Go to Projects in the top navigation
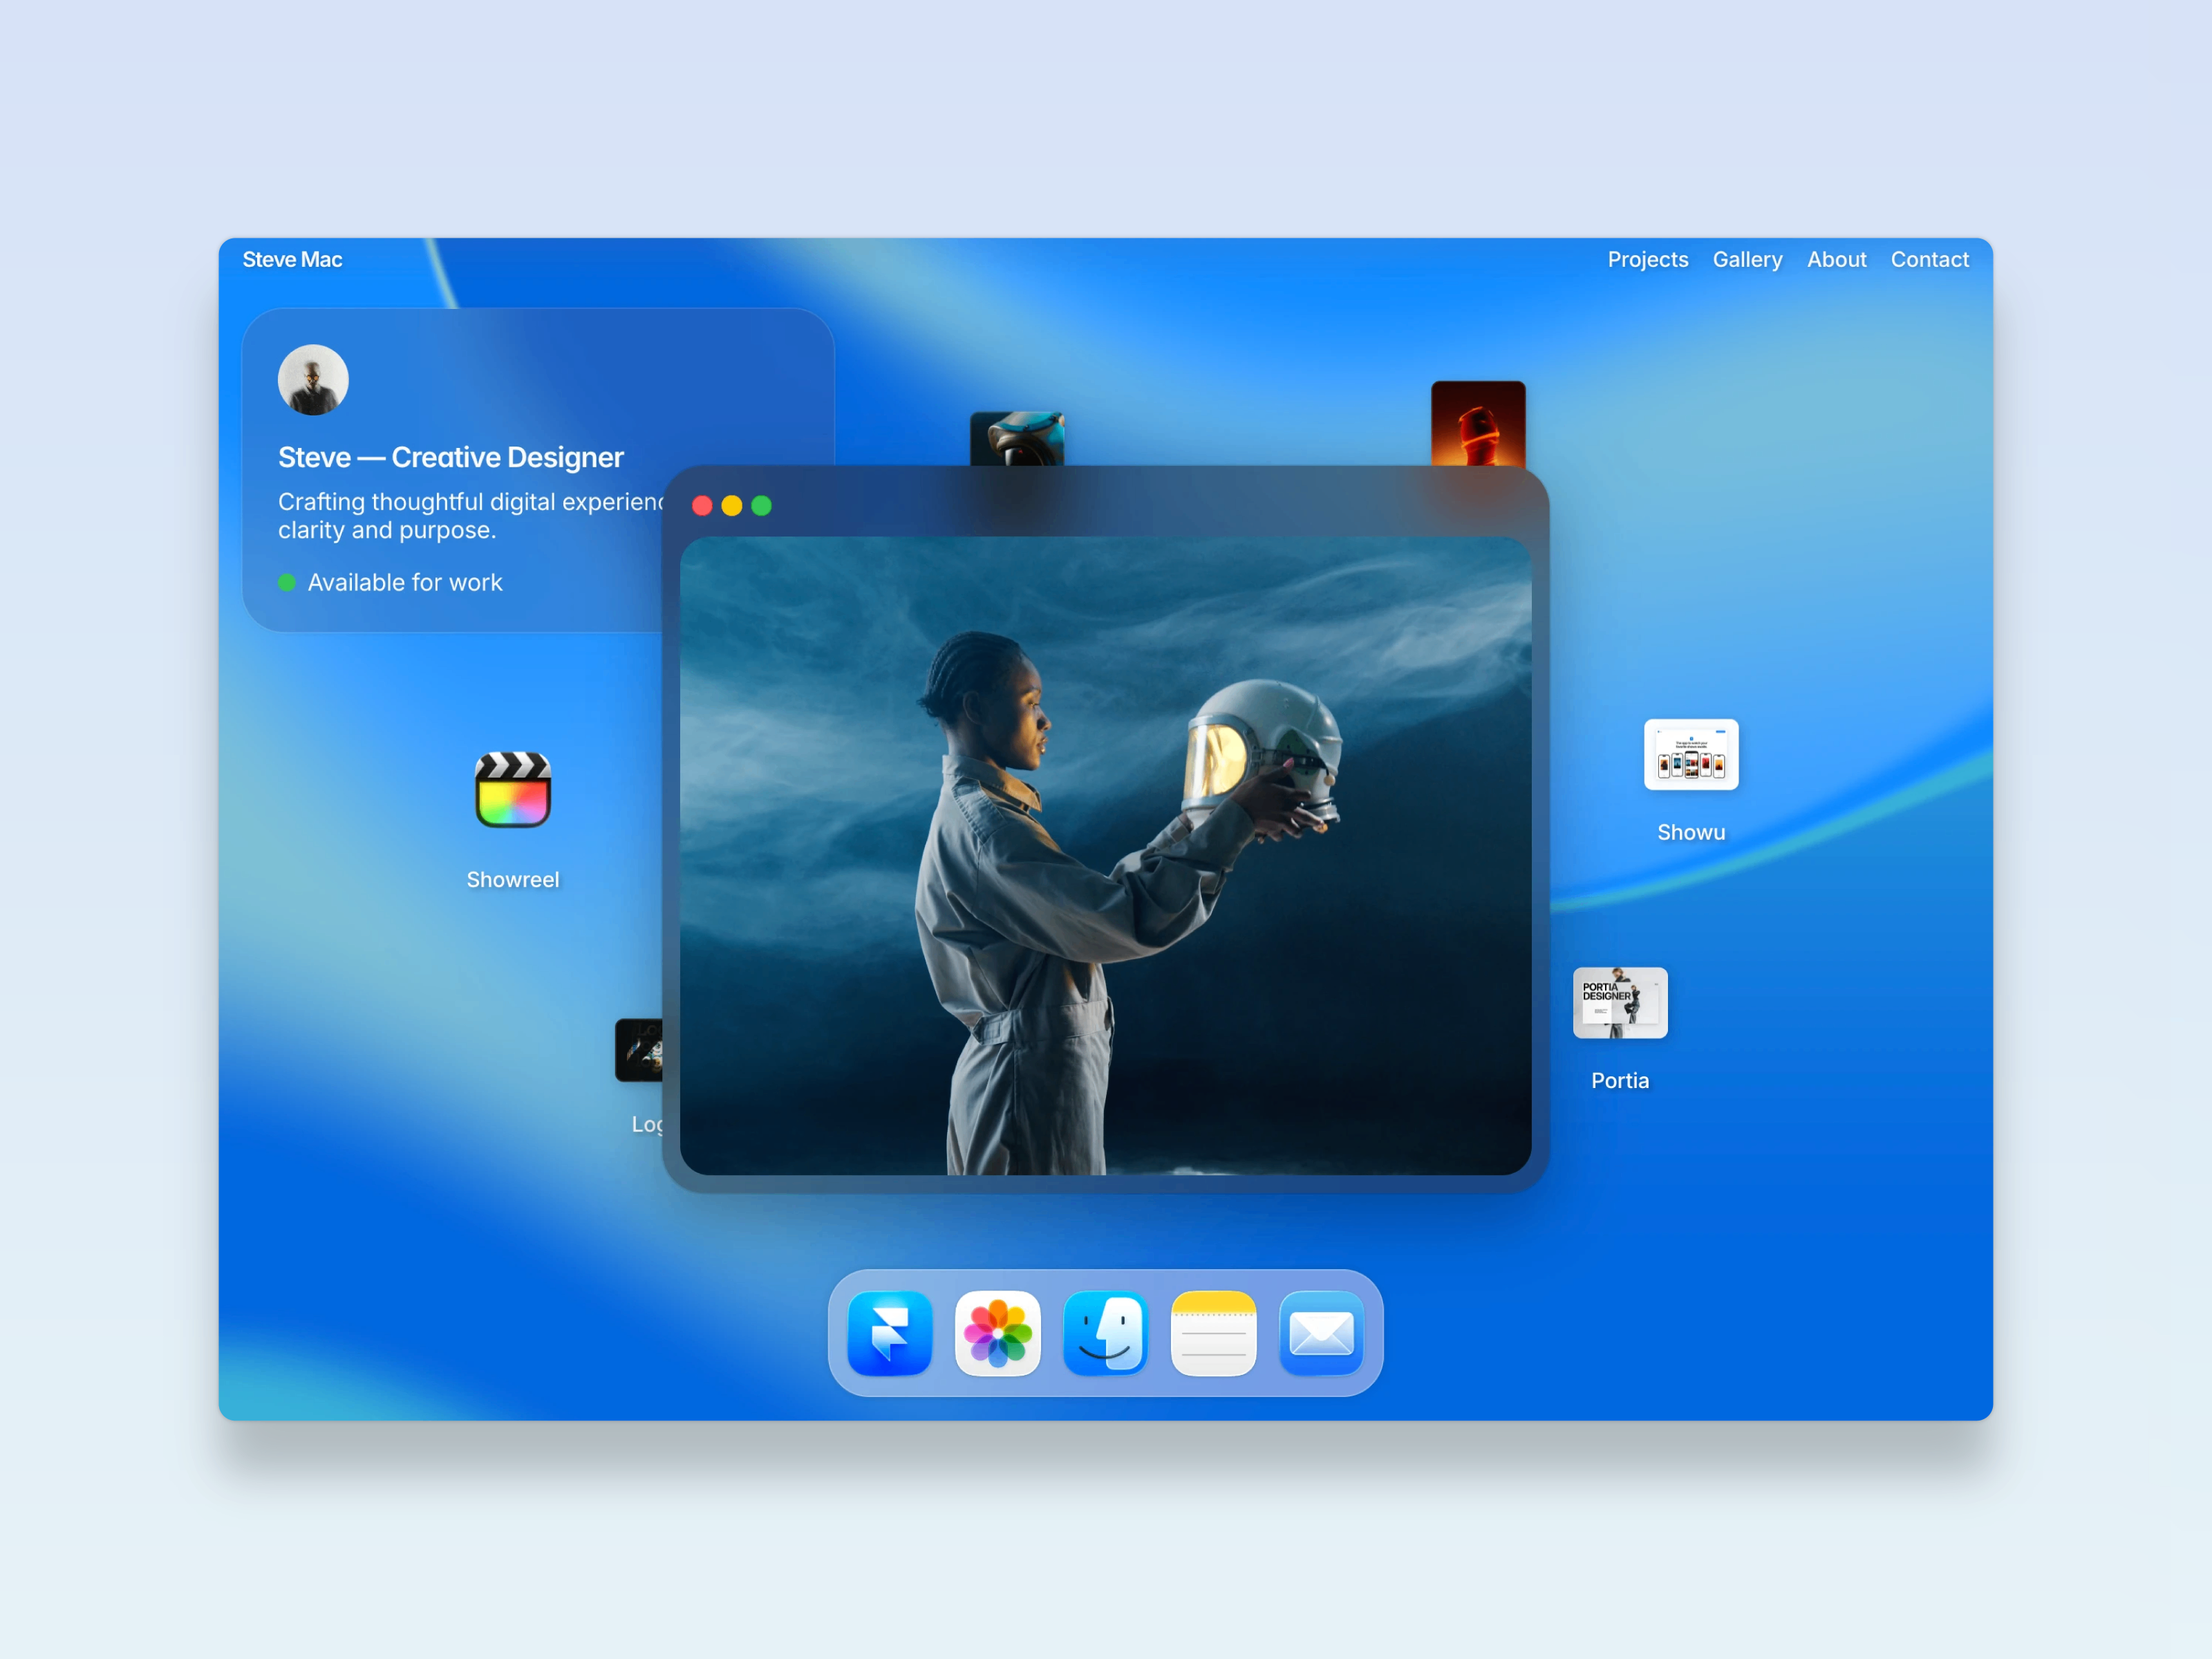This screenshot has height=1659, width=2212. click(x=1648, y=259)
